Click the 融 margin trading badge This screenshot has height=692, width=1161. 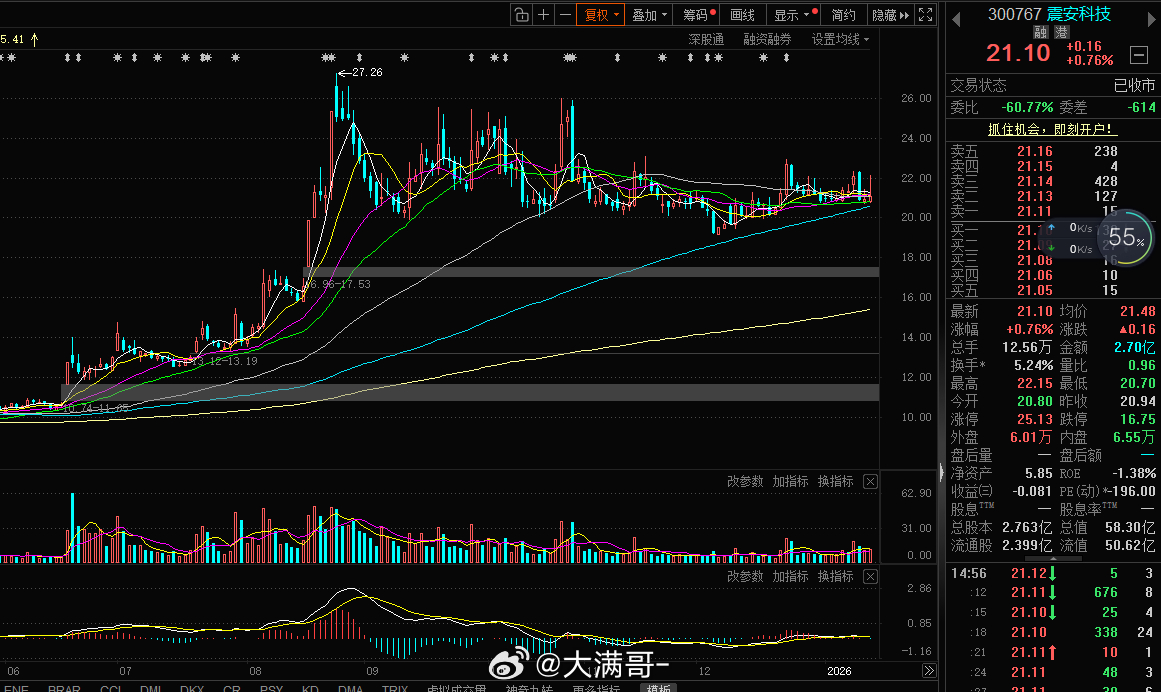point(1041,32)
